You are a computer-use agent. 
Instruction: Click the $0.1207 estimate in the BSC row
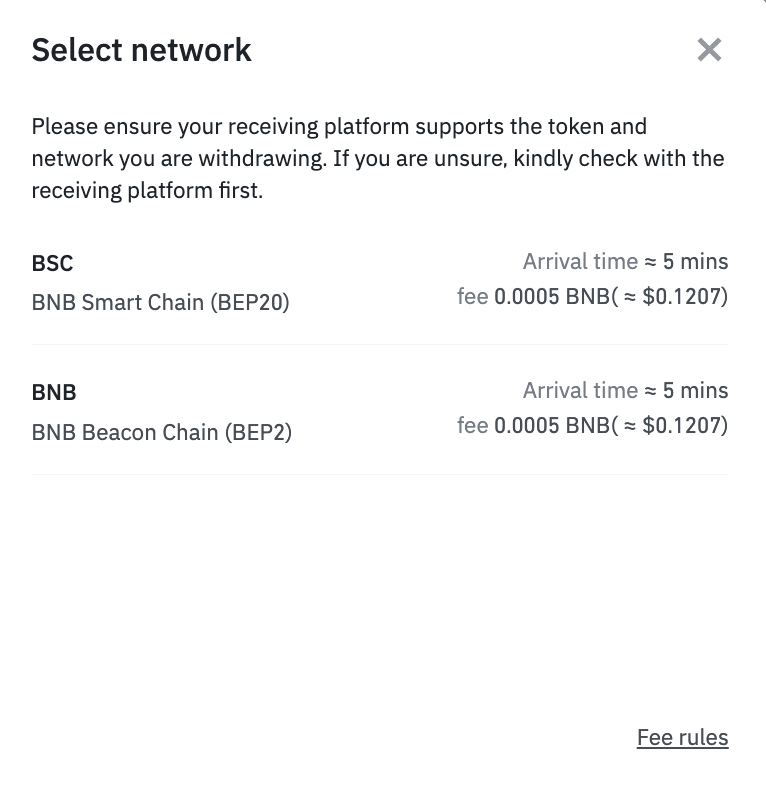coord(681,296)
